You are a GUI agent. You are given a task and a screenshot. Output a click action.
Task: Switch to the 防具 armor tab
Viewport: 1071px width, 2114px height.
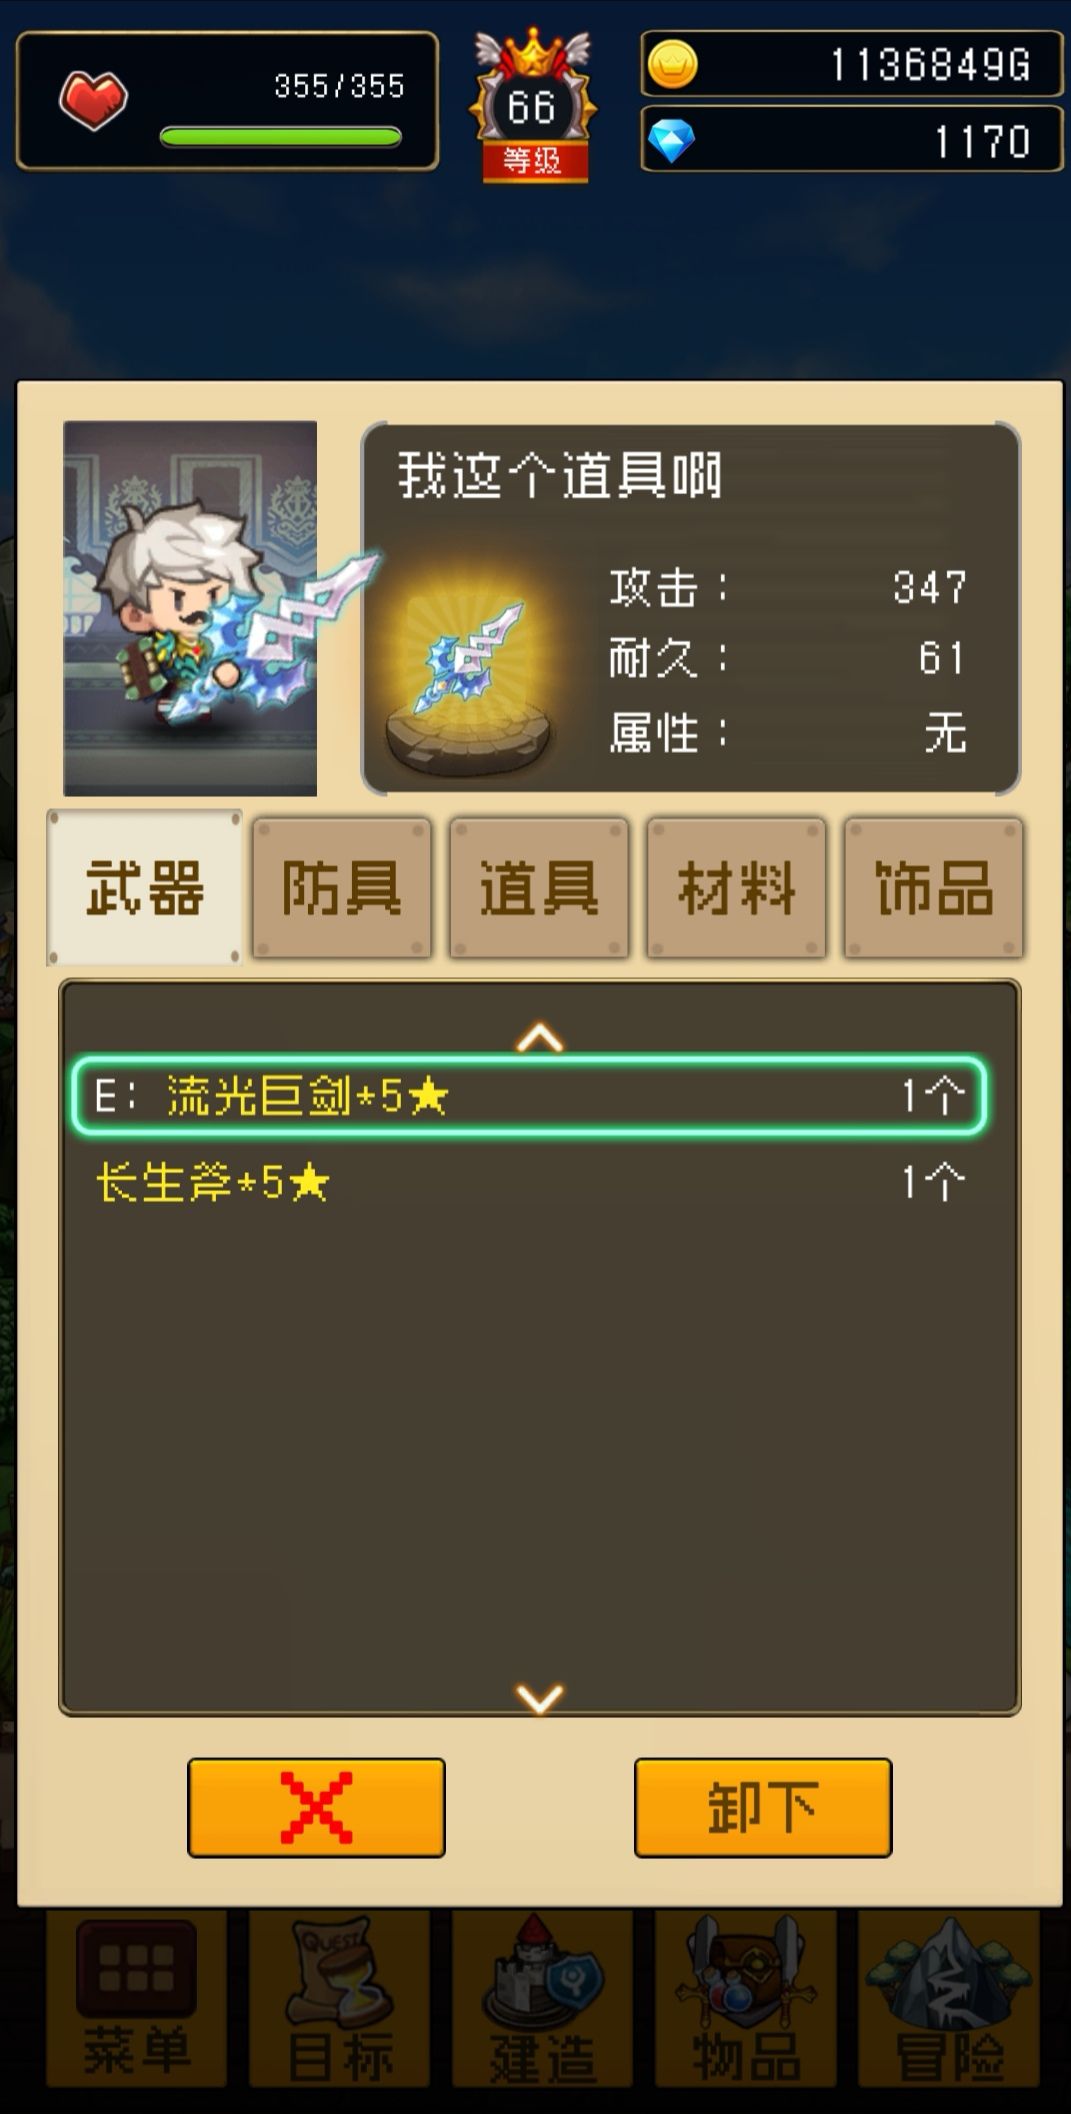point(342,888)
